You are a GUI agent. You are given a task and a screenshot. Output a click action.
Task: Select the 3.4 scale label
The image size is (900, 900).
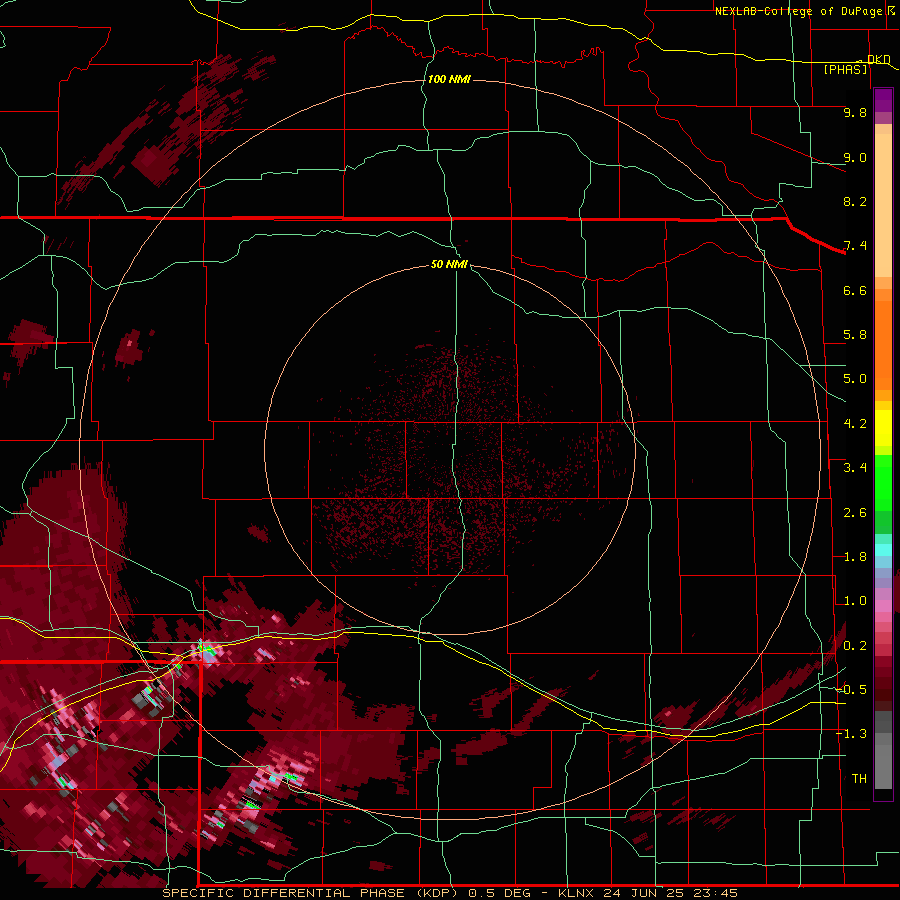point(855,468)
